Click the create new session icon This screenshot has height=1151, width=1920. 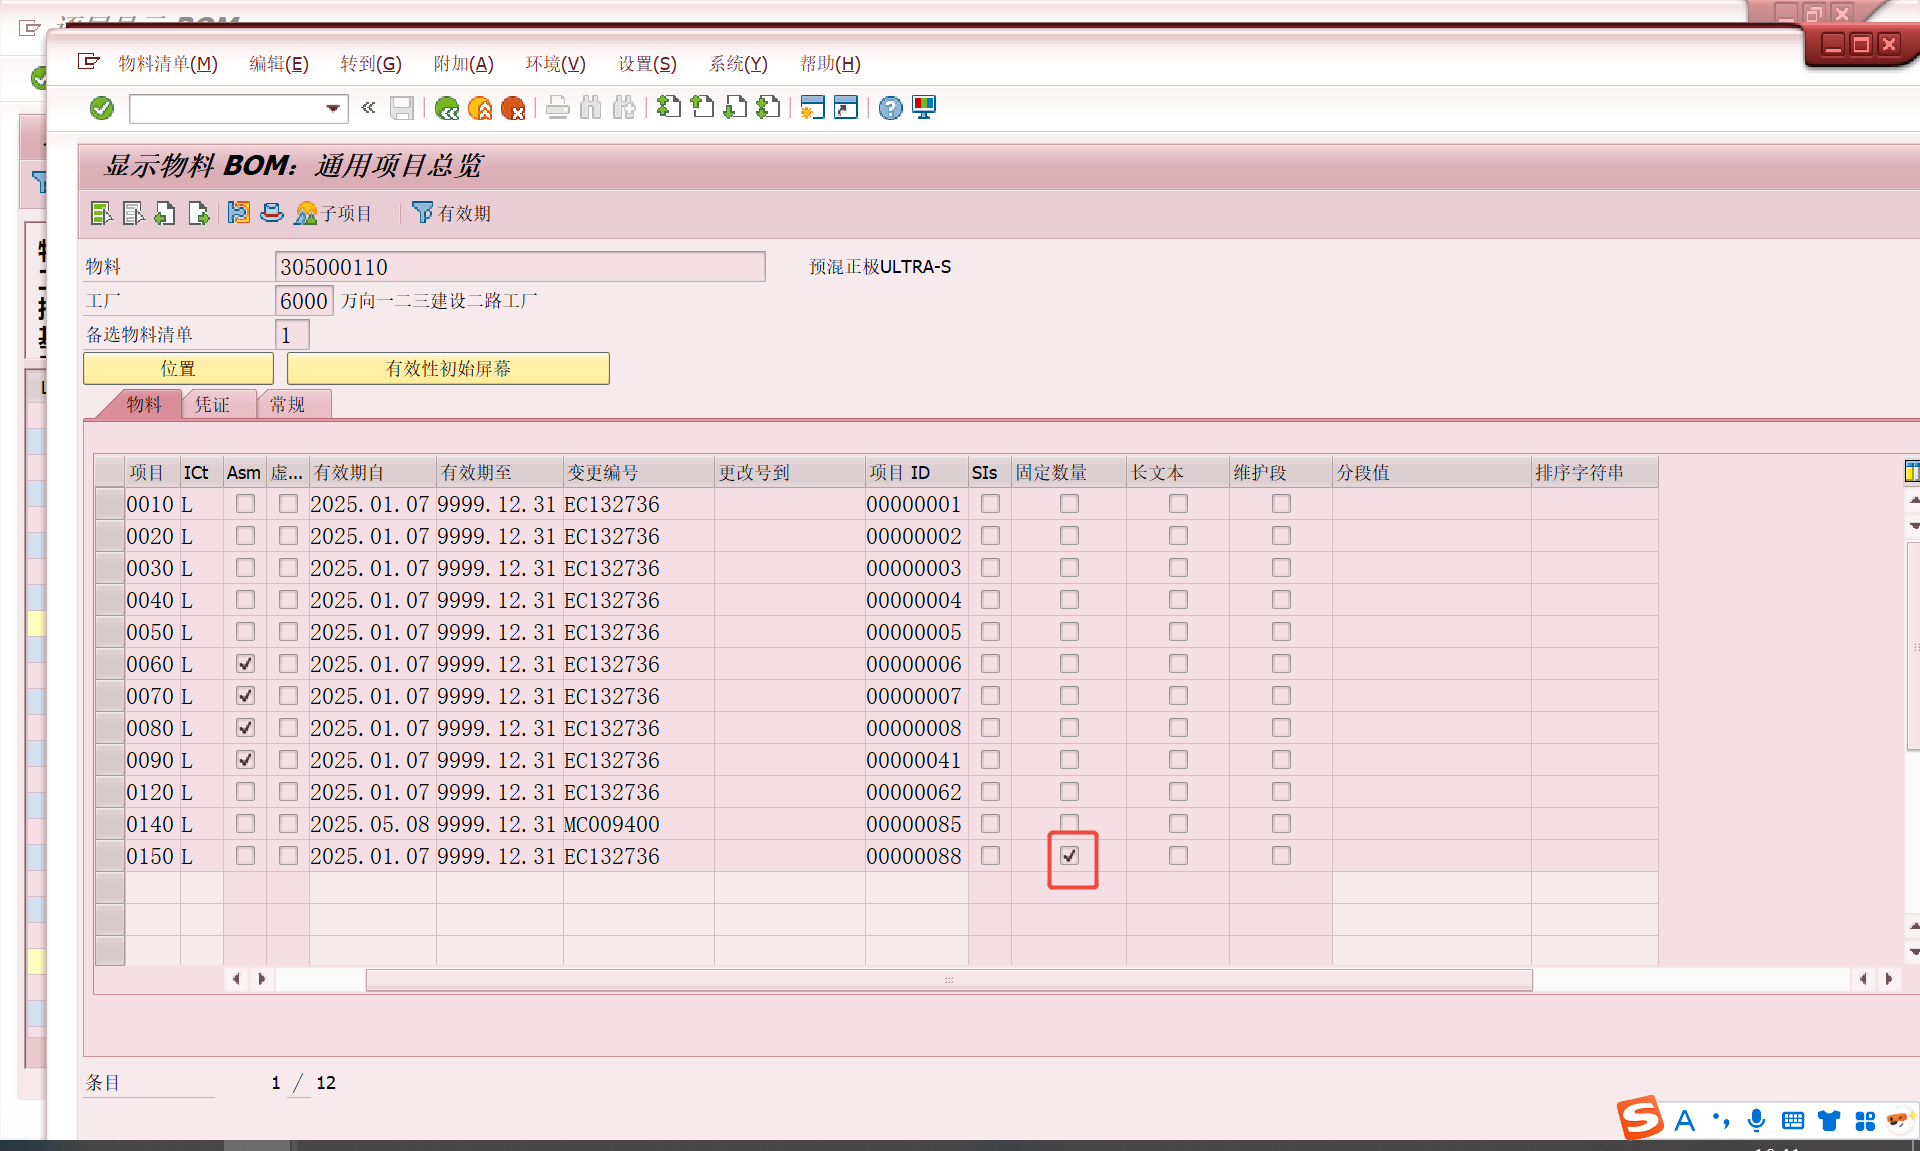click(812, 108)
